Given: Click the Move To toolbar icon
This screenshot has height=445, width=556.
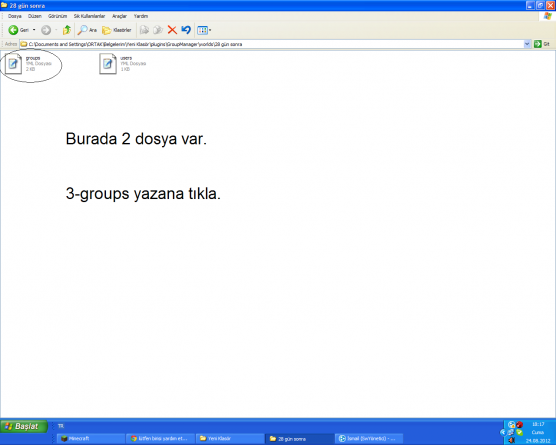Looking at the screenshot, I should click(144, 30).
